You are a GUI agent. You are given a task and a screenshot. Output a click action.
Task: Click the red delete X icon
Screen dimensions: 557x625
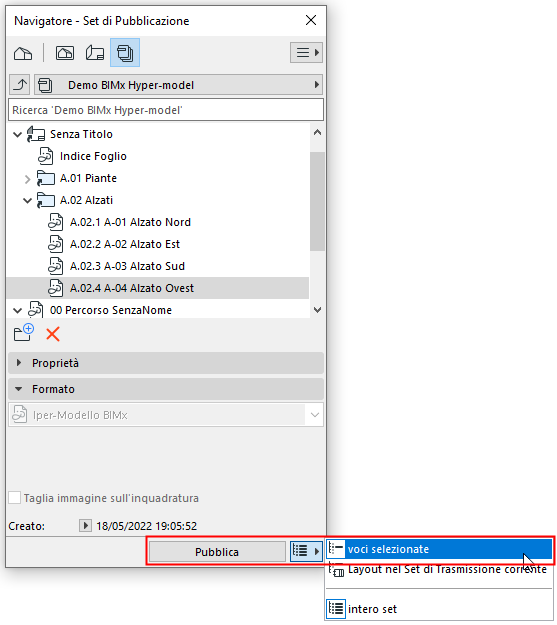(x=53, y=334)
